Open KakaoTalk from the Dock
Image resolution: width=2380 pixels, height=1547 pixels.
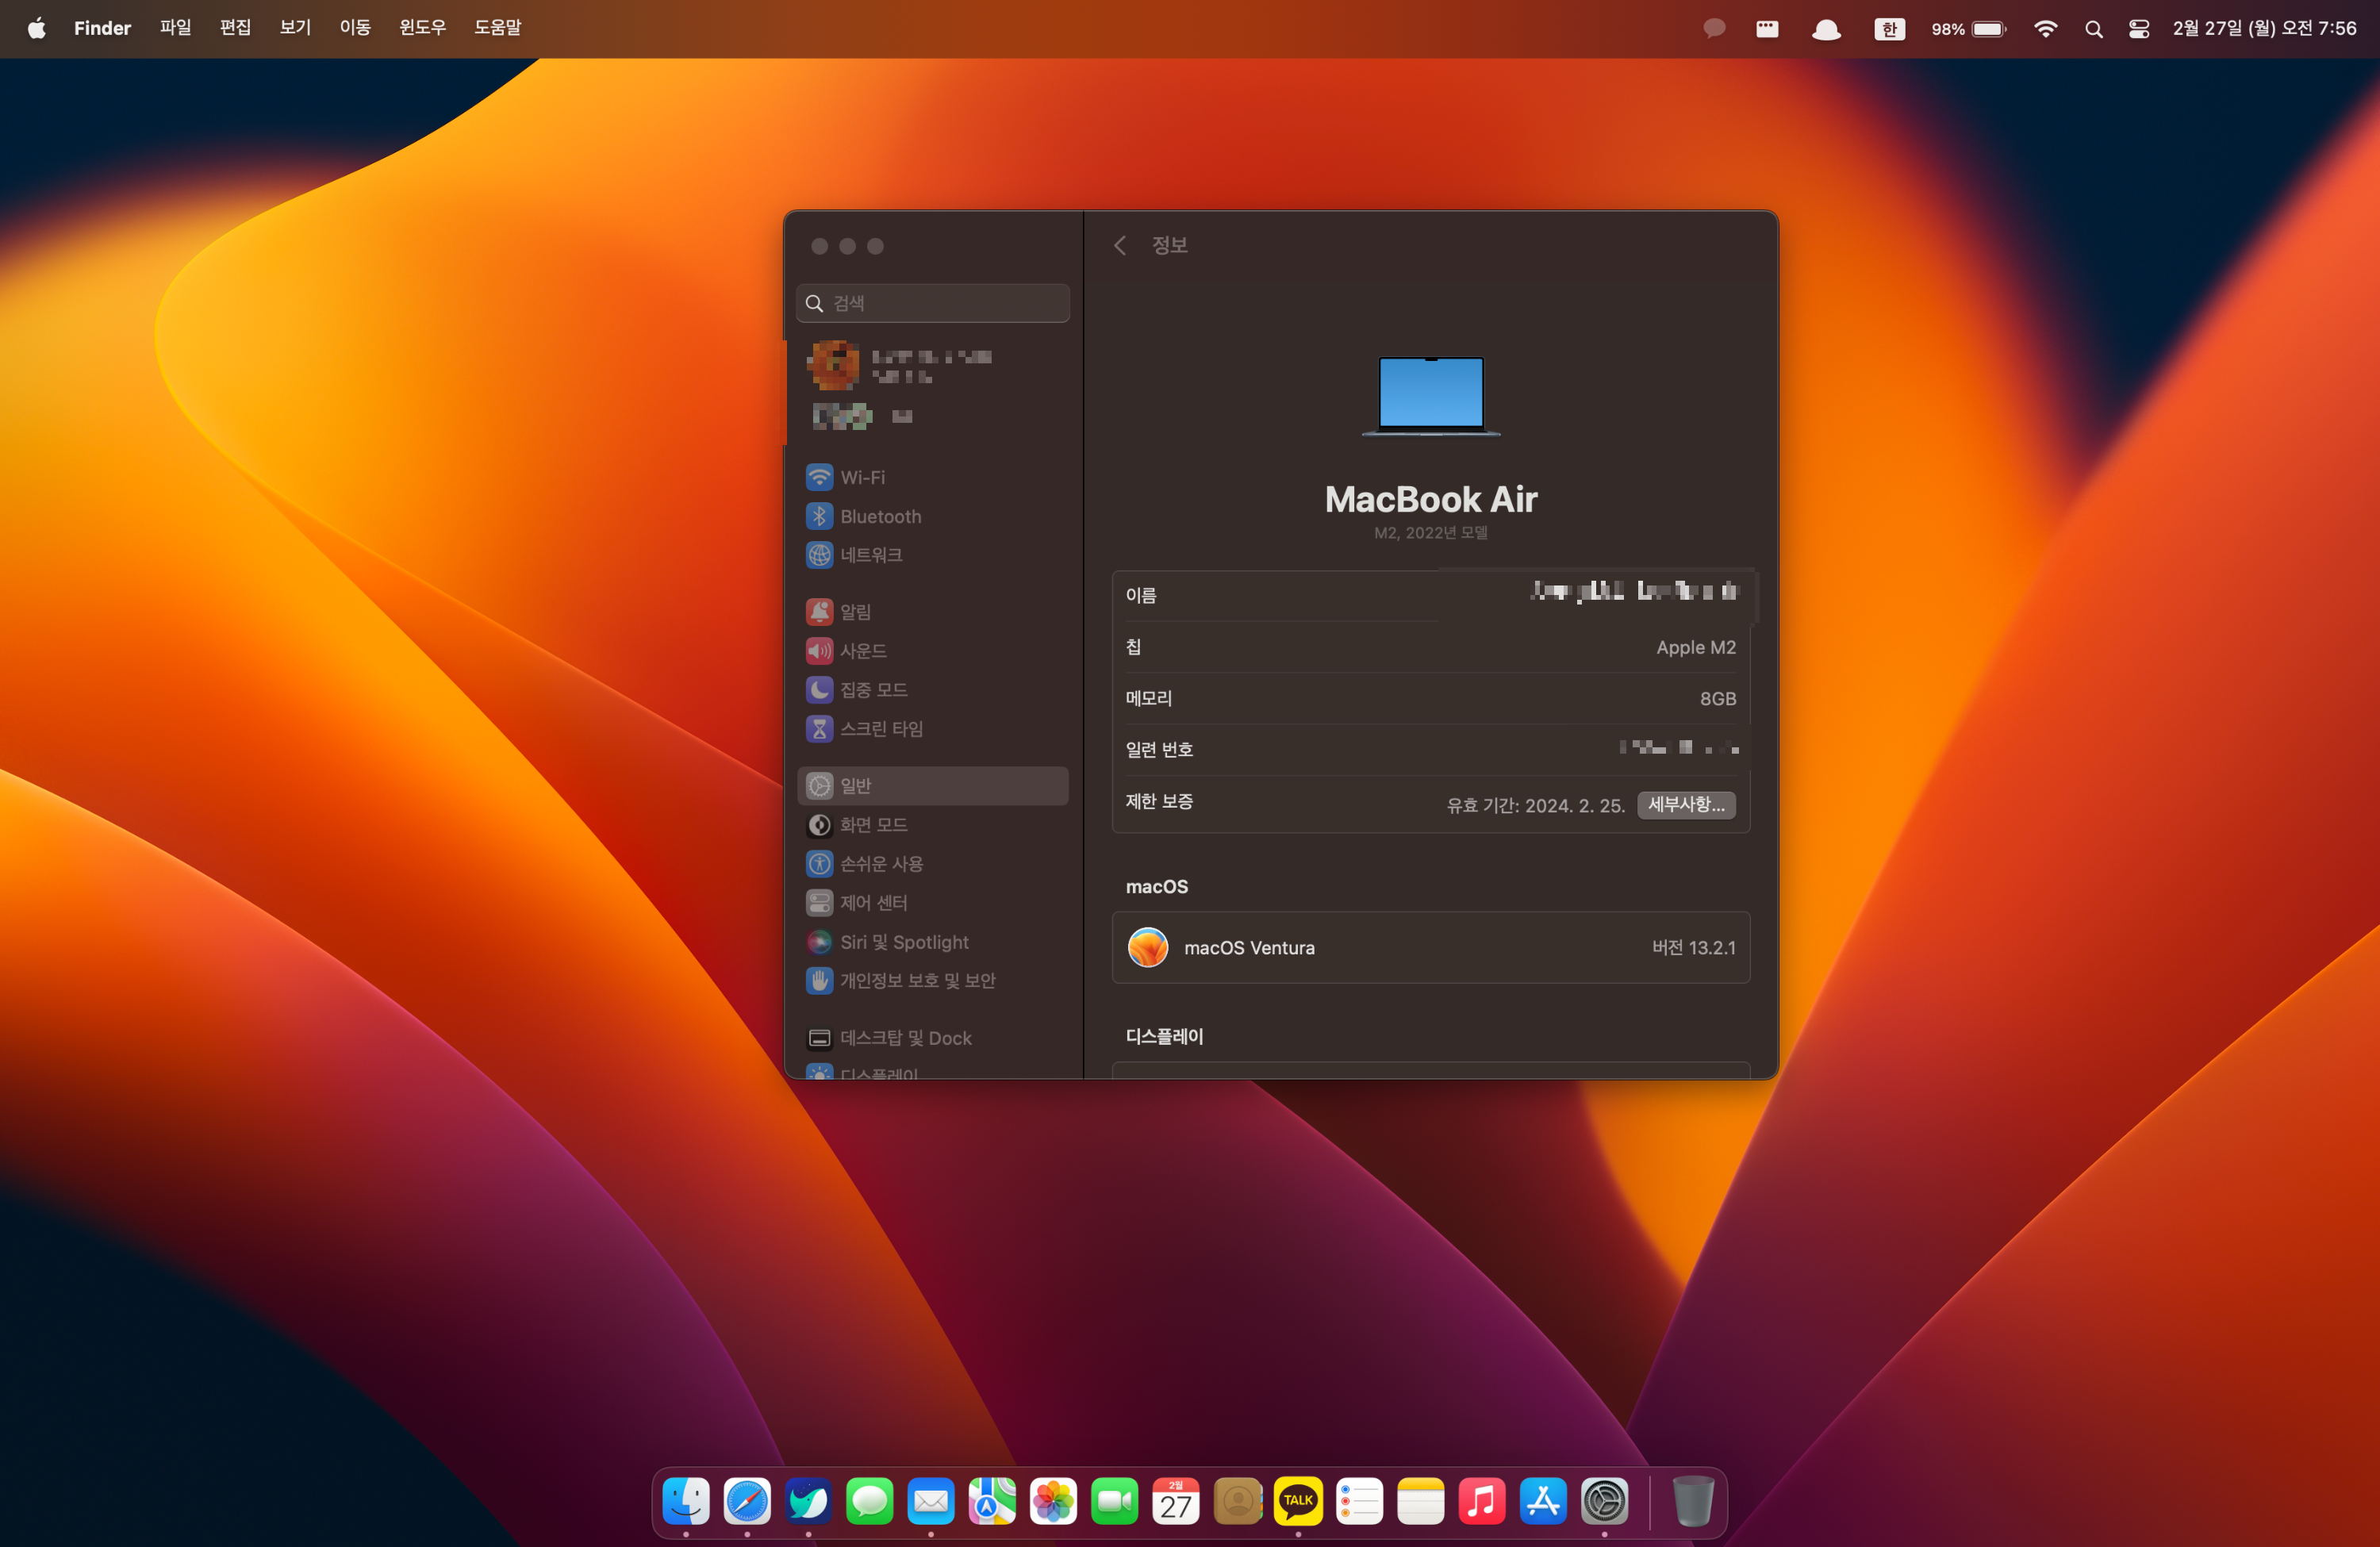(1297, 1500)
